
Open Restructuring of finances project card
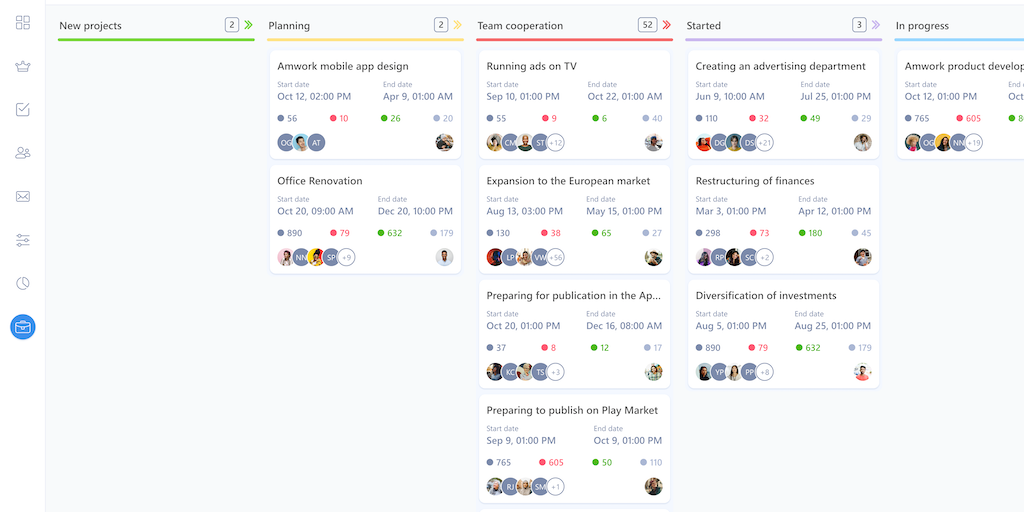click(x=755, y=181)
